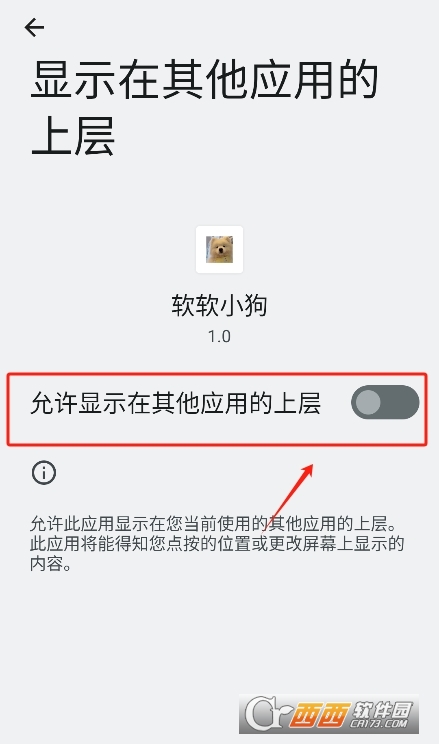Click the Cr logo in watermark
This screenshot has width=439, height=744.
coord(264,713)
